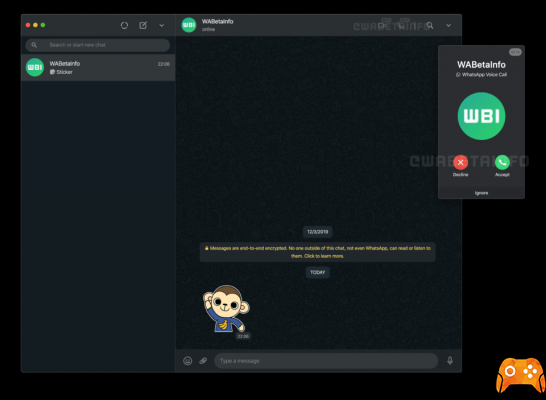Start a video call from chat header
This screenshot has height=400, width=546.
click(382, 25)
